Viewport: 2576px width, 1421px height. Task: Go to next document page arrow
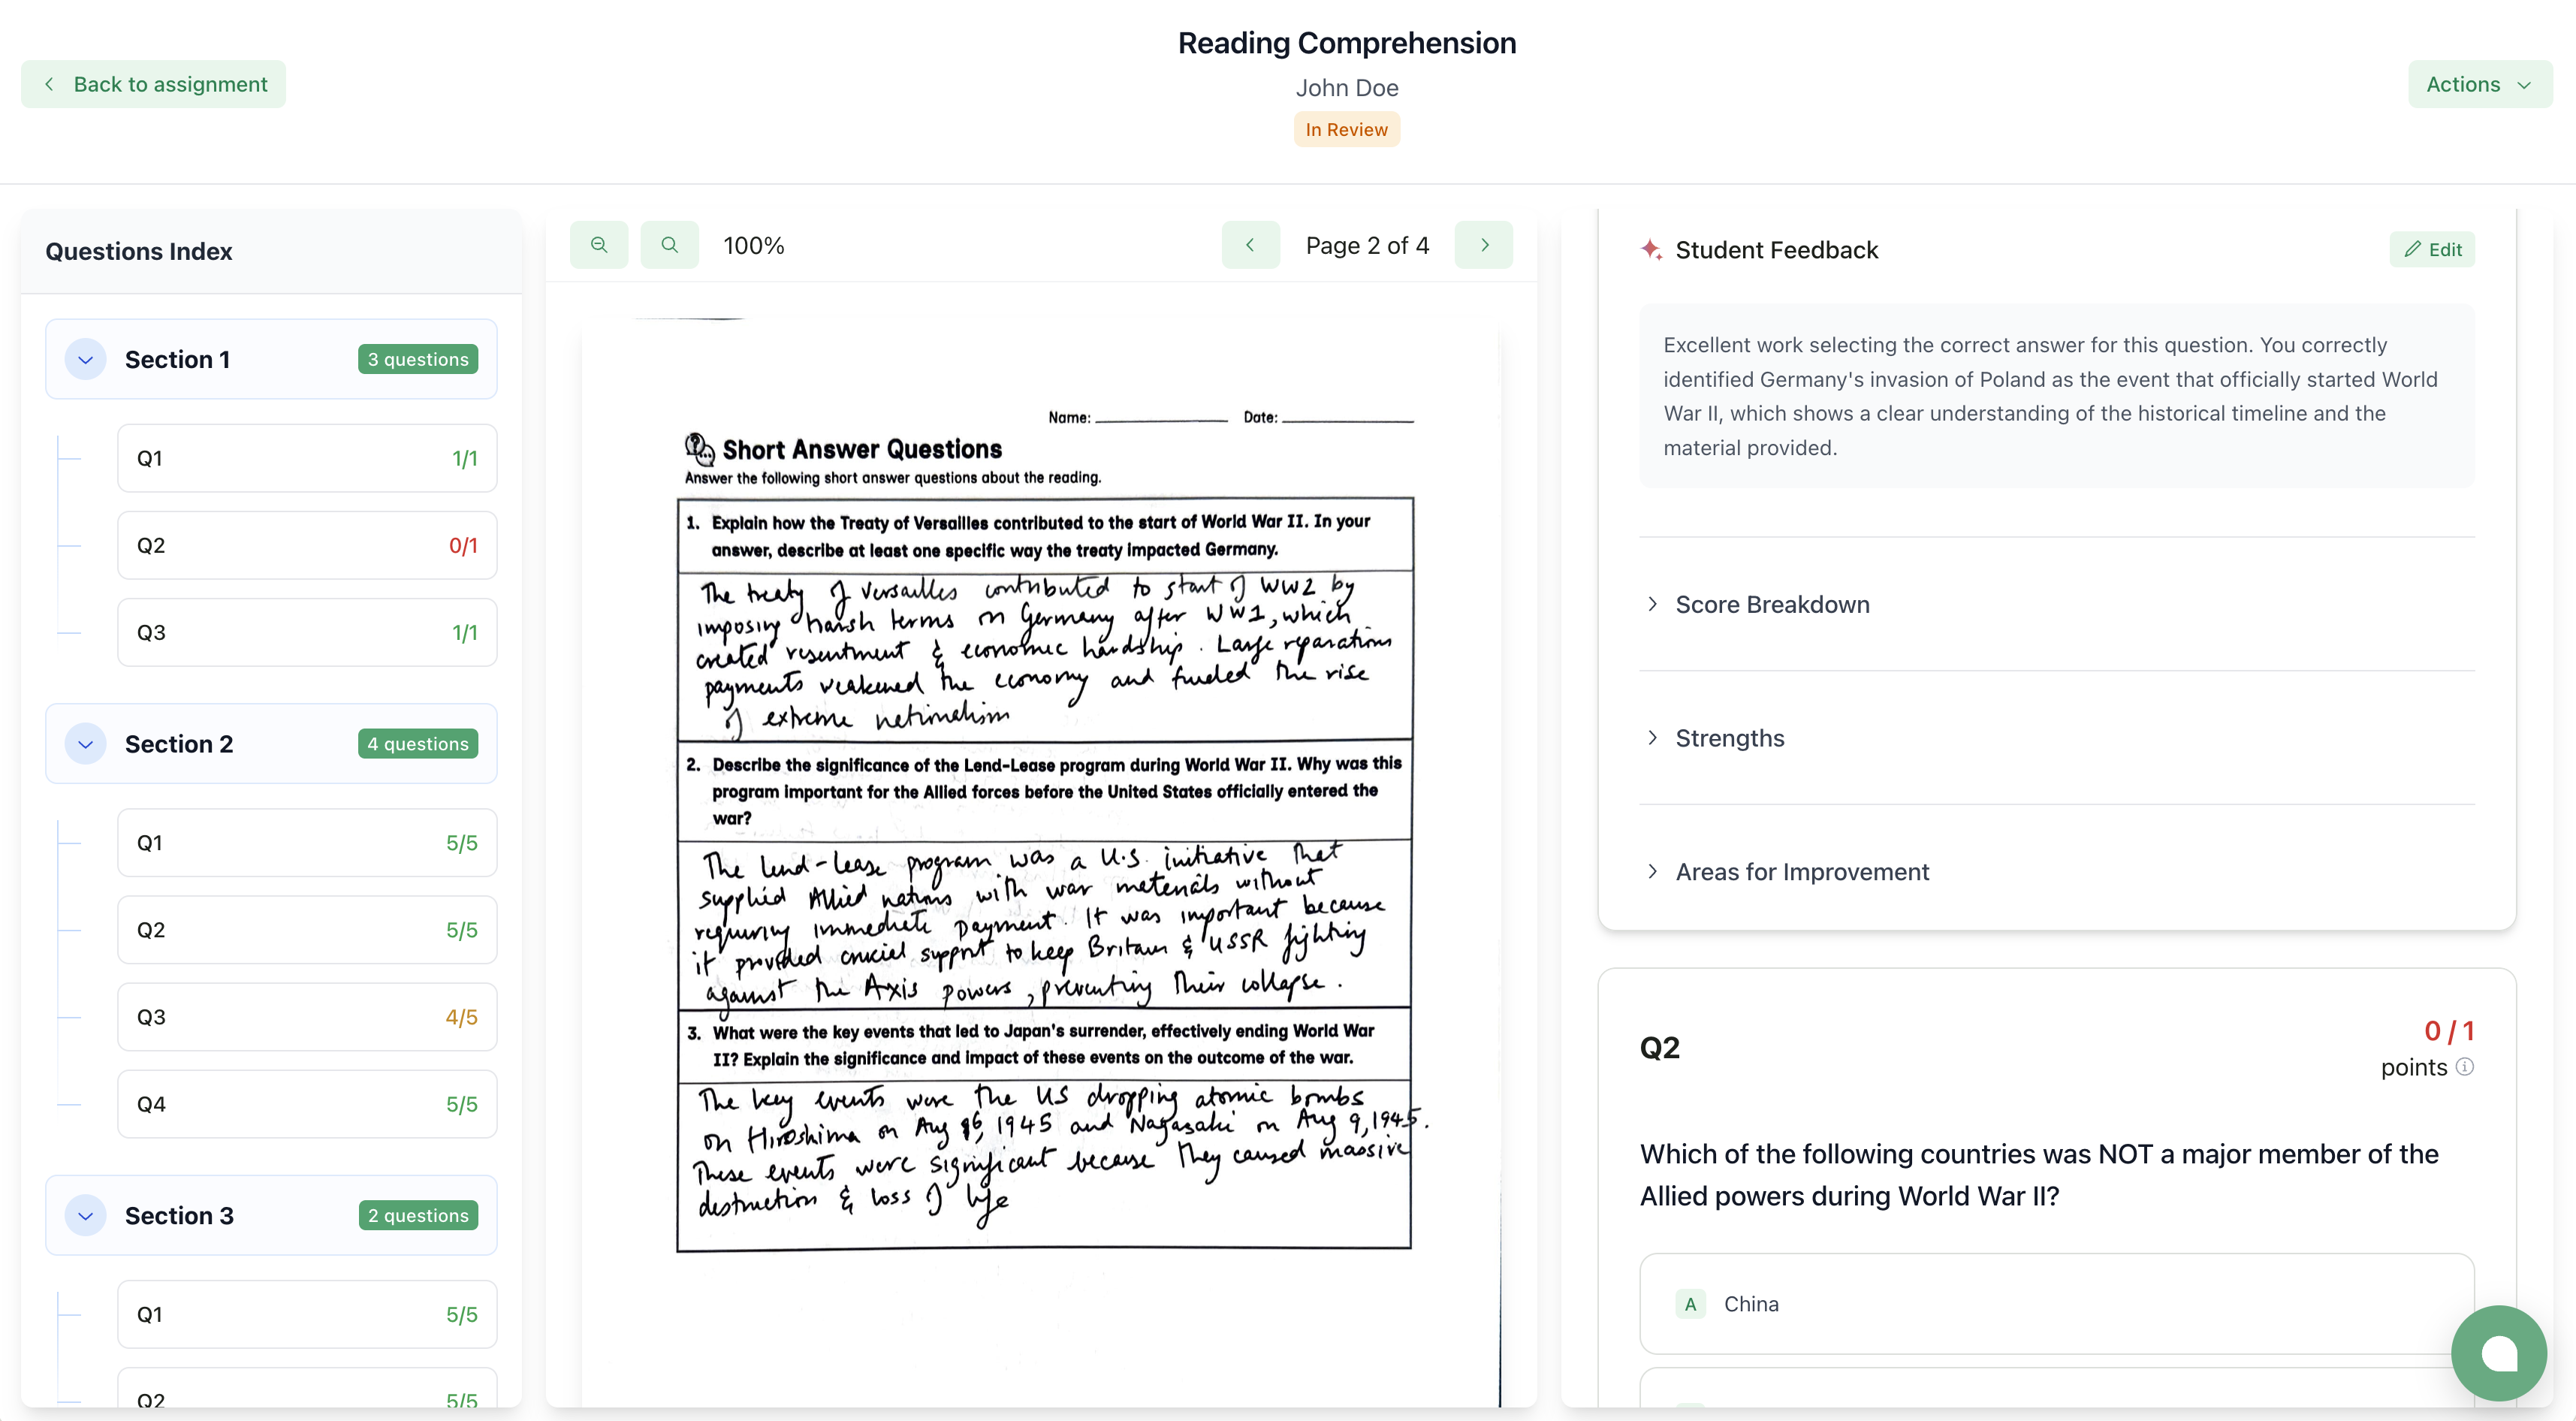click(1484, 245)
